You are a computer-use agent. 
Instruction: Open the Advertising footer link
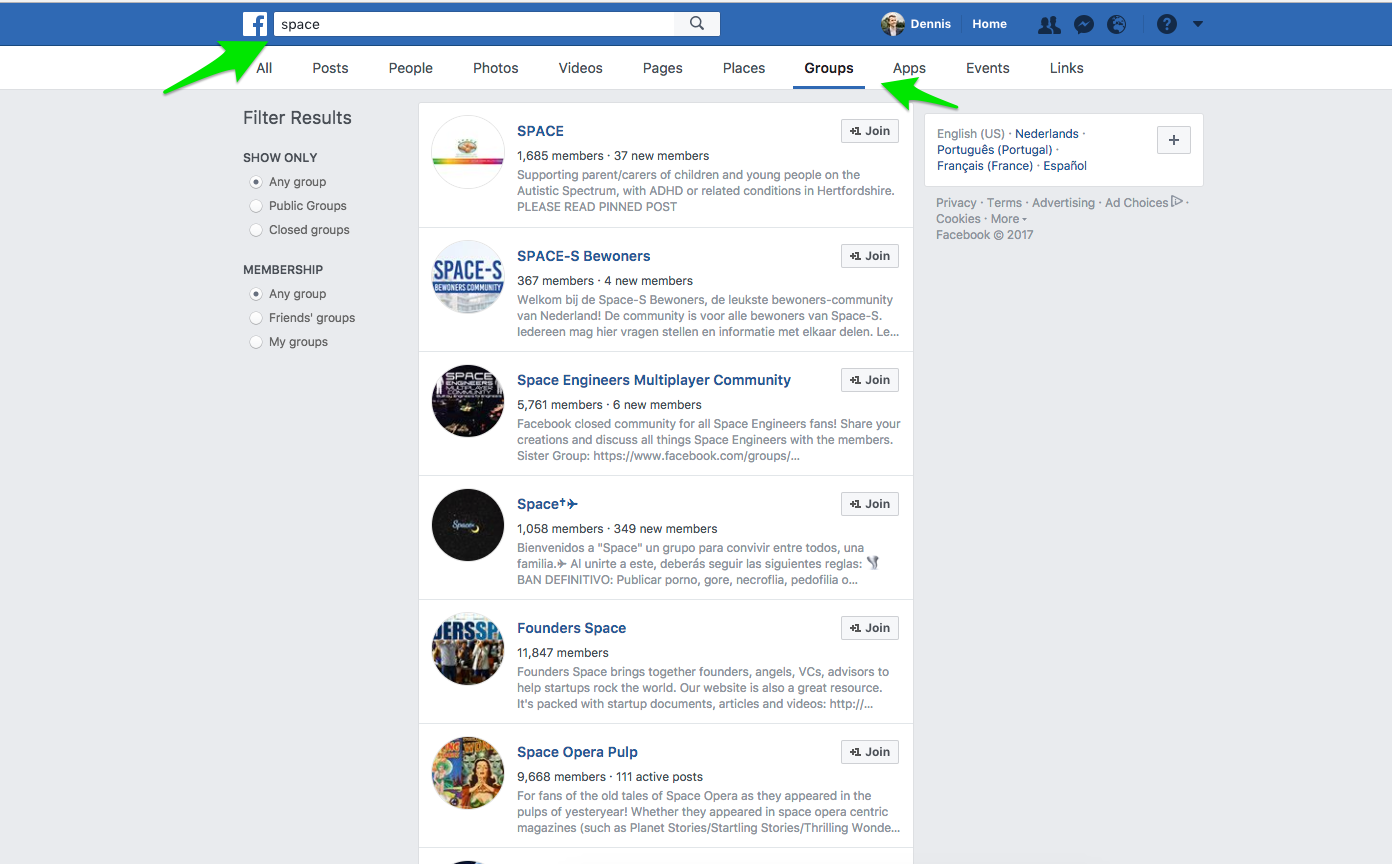1063,203
